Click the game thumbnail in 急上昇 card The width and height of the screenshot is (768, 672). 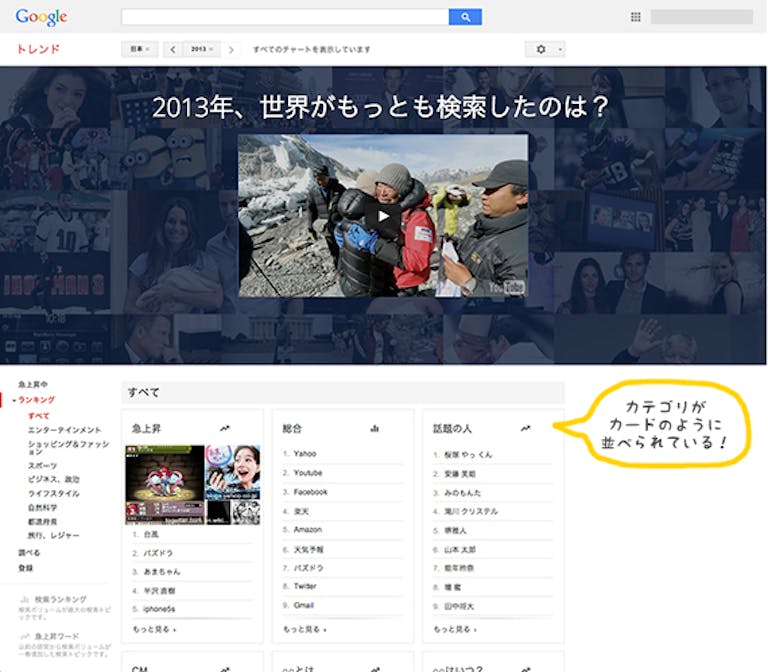[x=164, y=484]
